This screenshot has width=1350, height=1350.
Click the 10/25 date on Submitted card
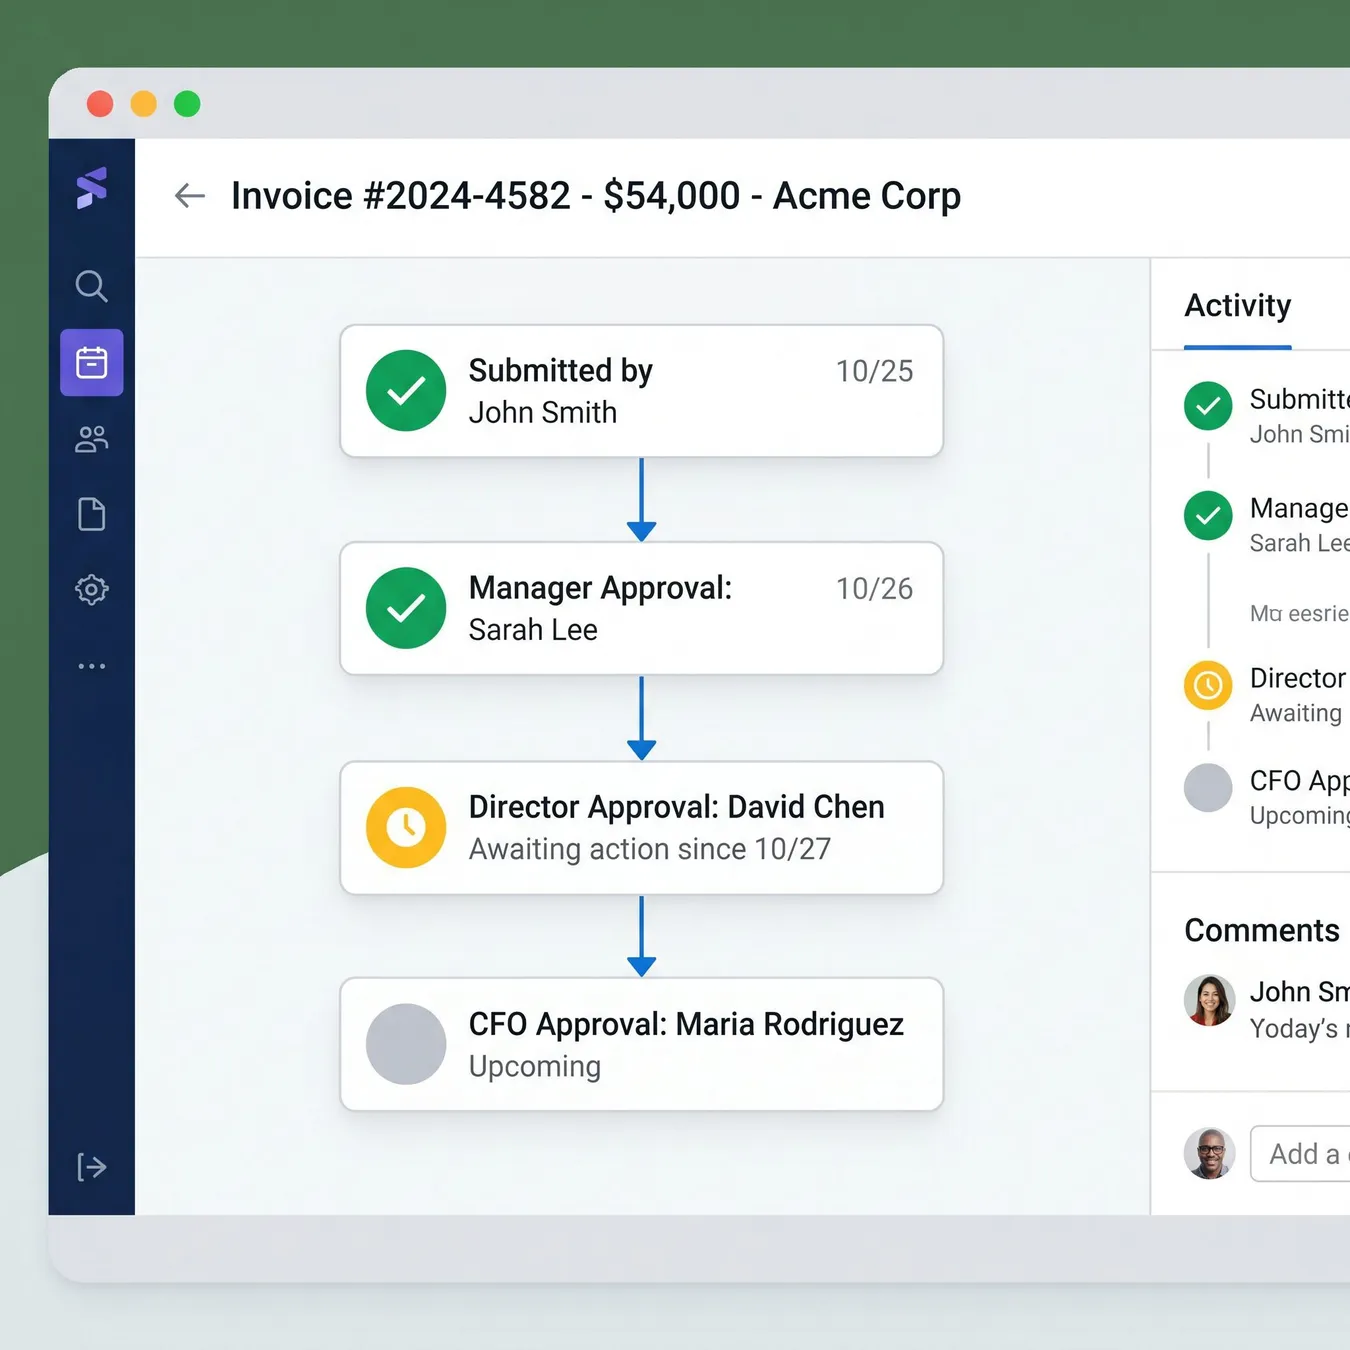[874, 371]
